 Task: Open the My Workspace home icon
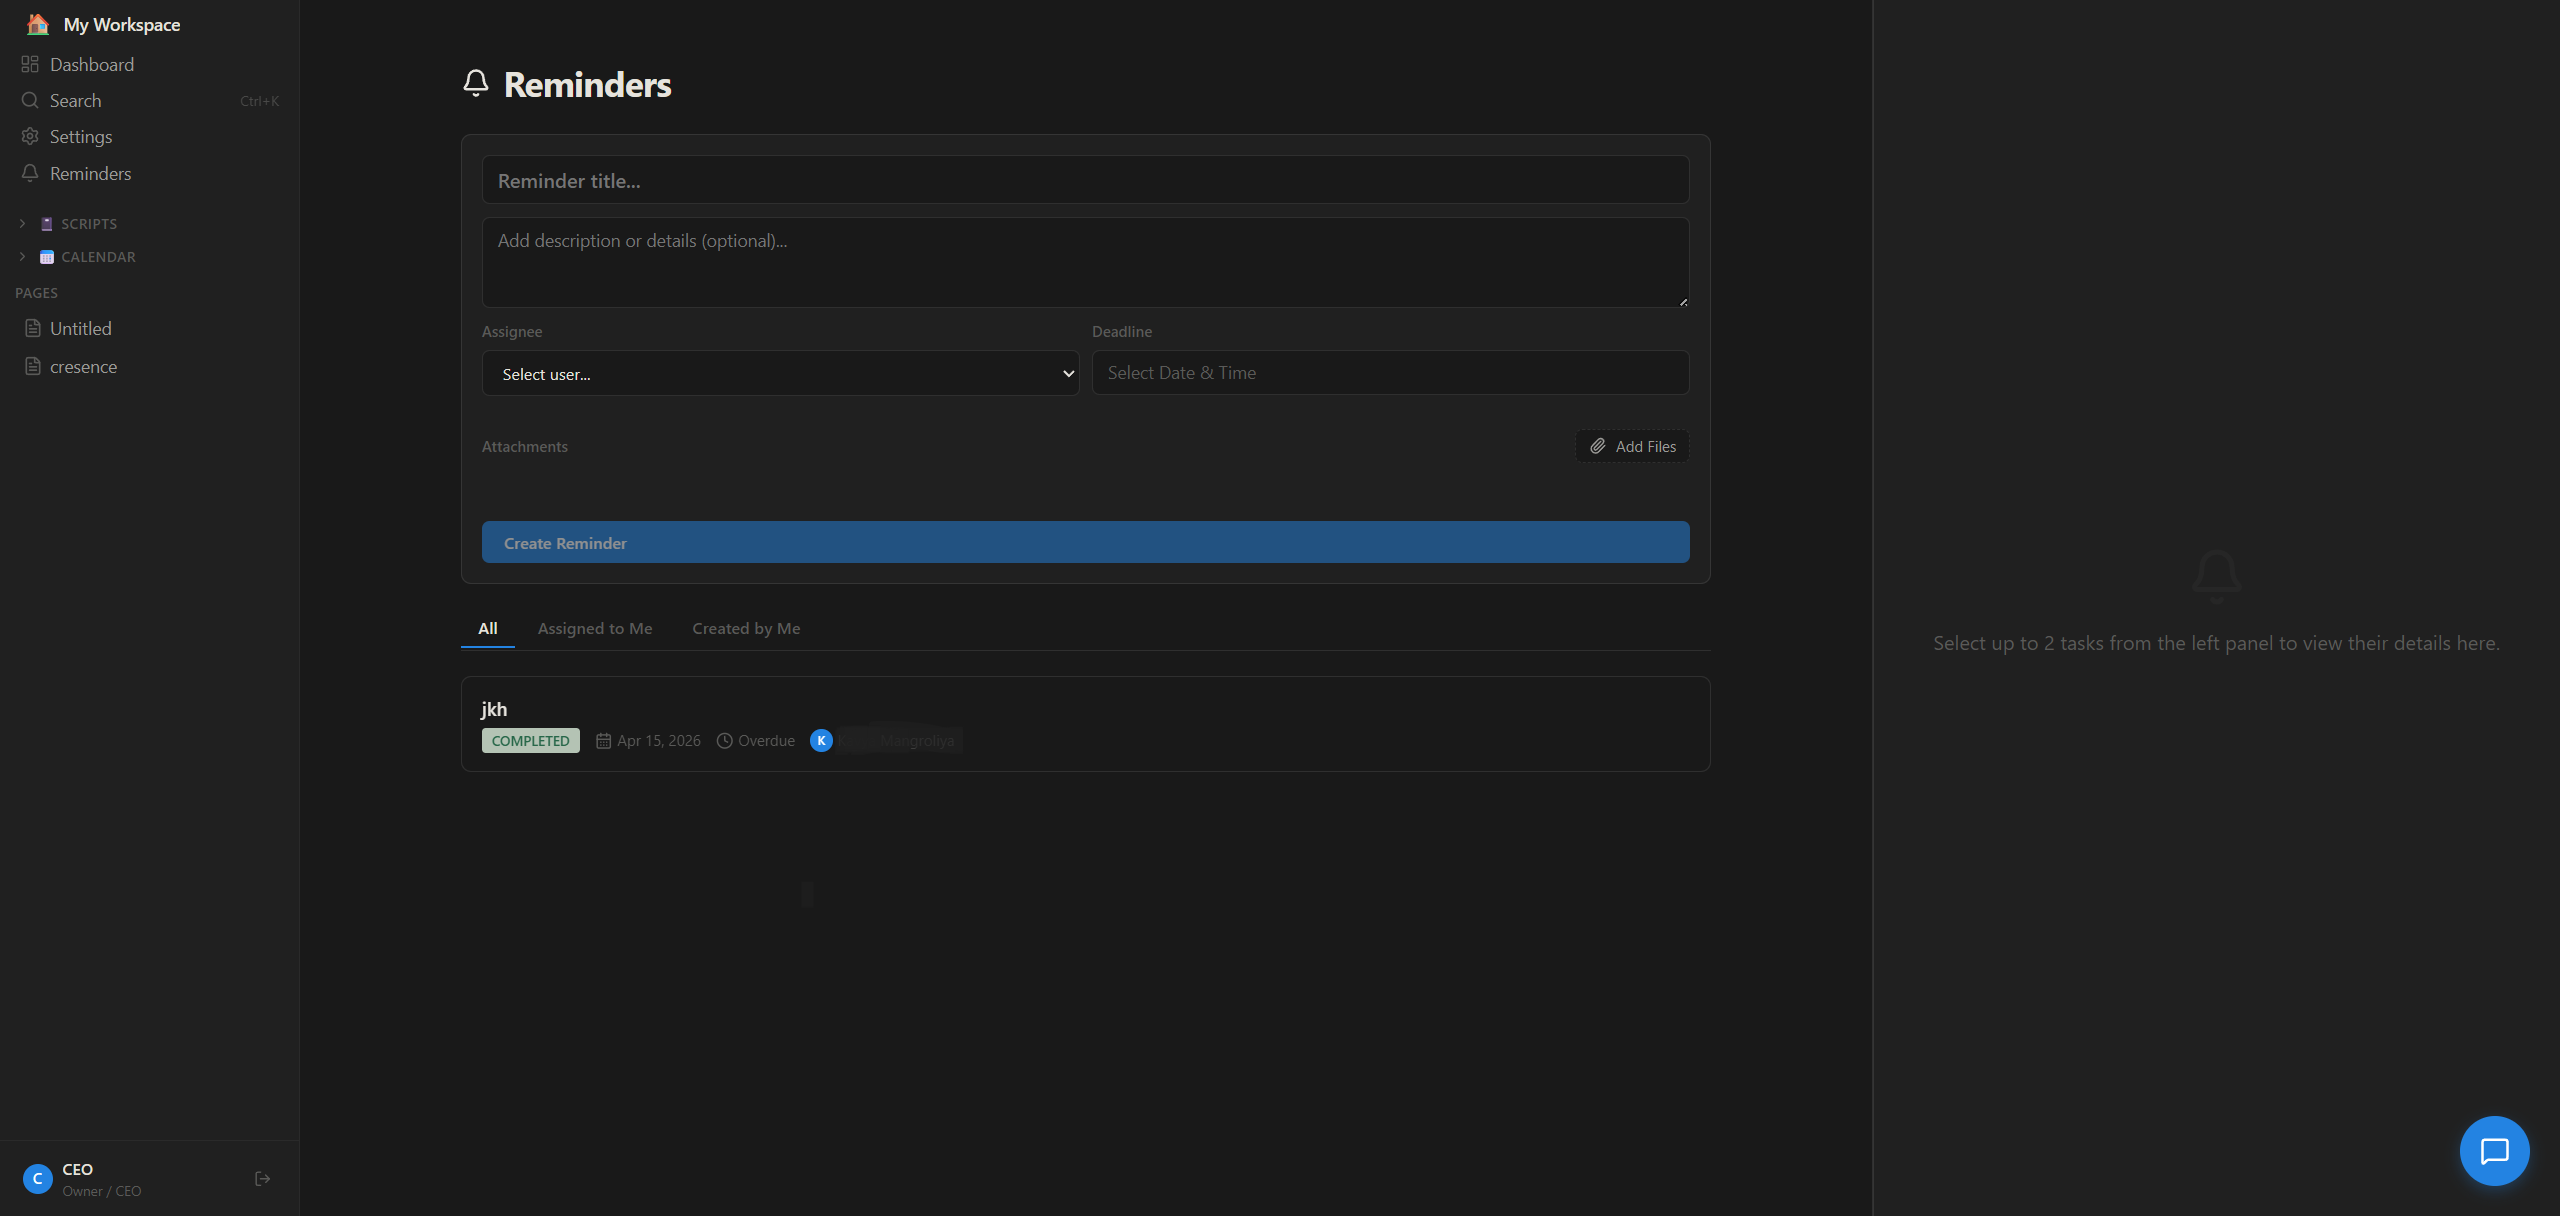[38, 24]
